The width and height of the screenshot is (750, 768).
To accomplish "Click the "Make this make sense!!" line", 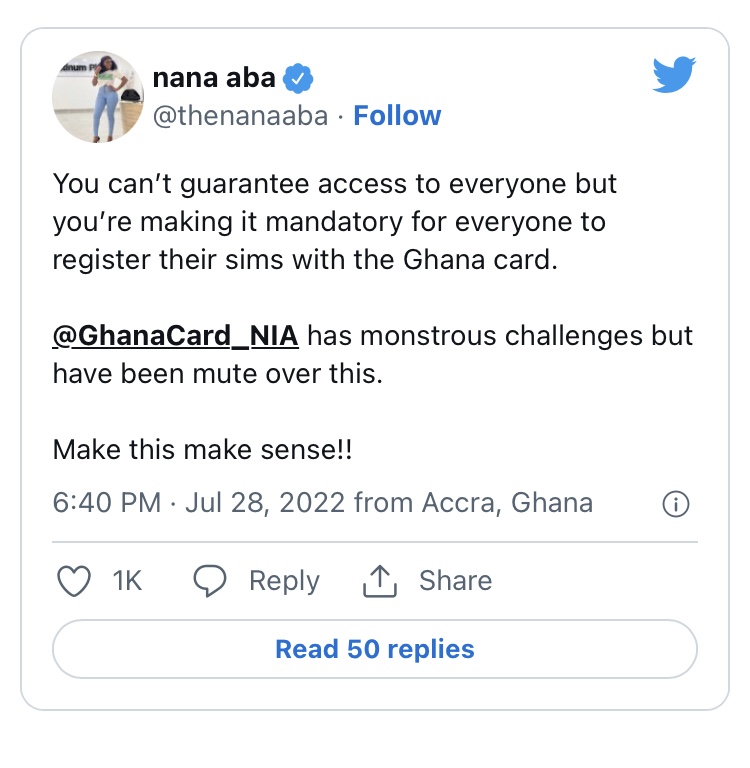I will (202, 450).
